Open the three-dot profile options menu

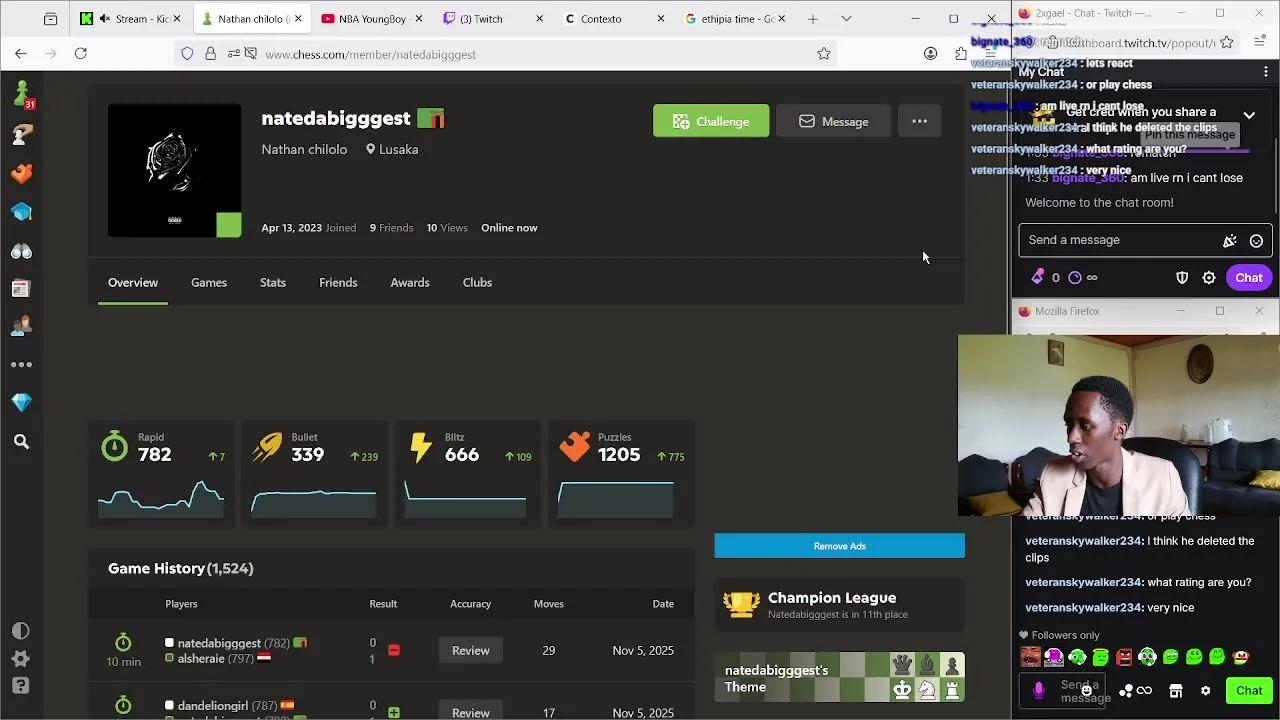coord(919,121)
